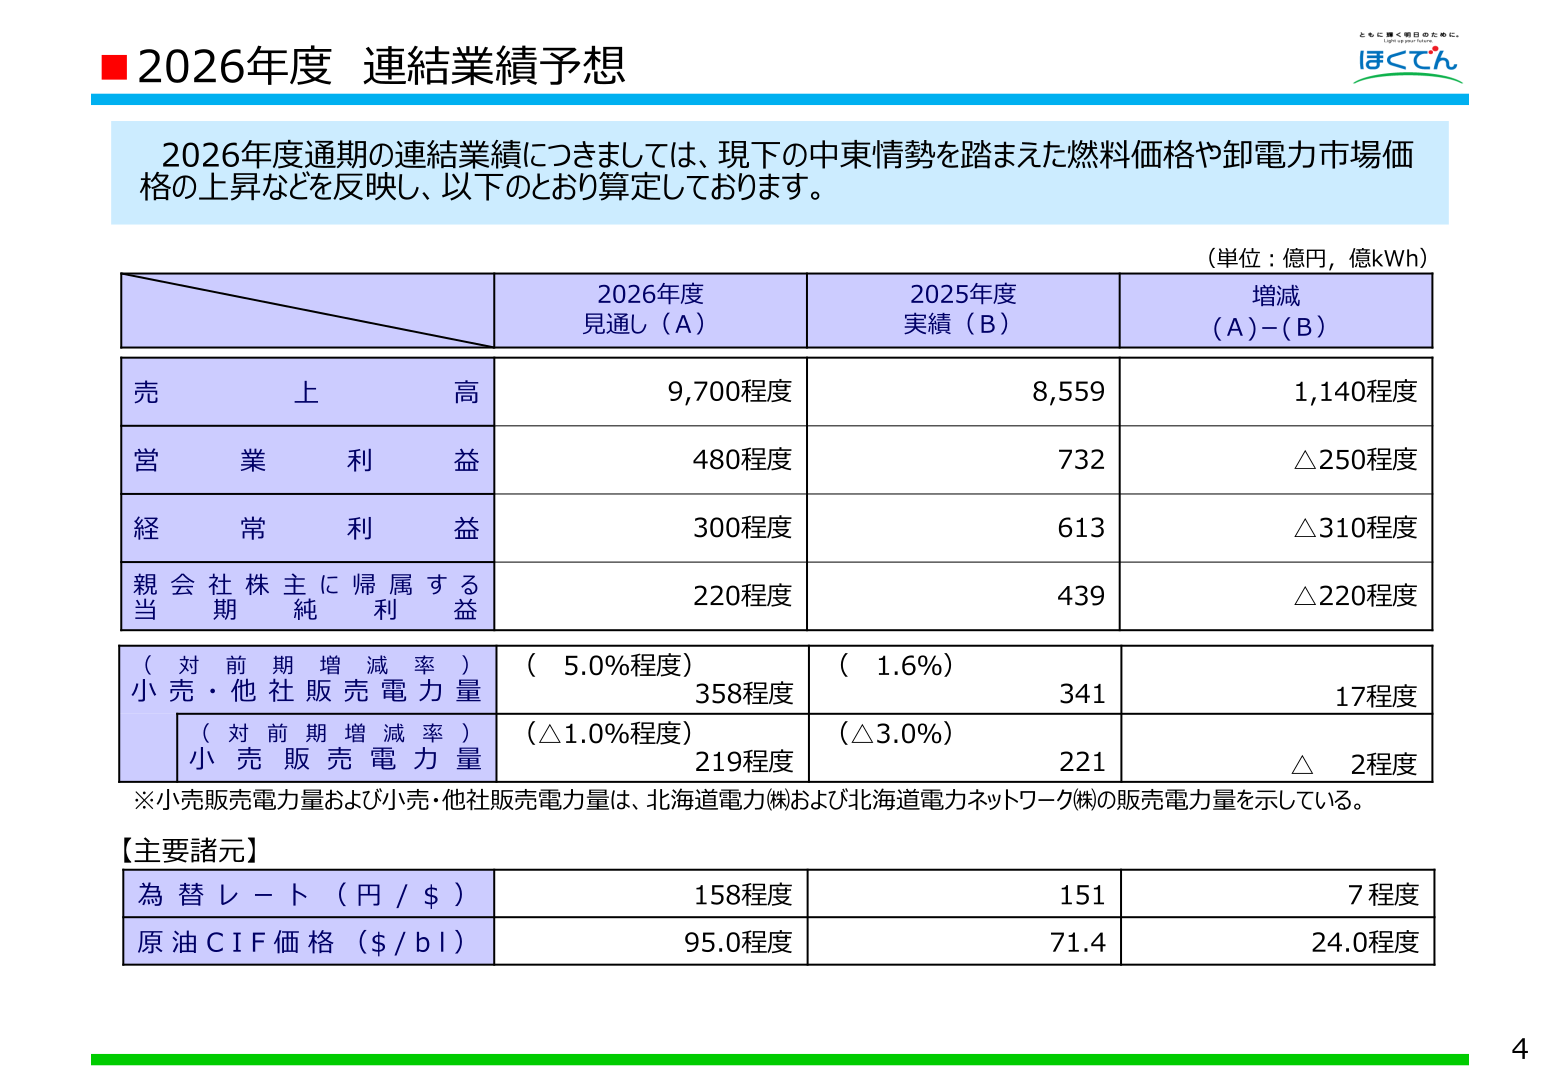The height and width of the screenshot is (1080, 1560).
Task: Click the '2026年度 見通し(A)' column header
Action: point(650,310)
